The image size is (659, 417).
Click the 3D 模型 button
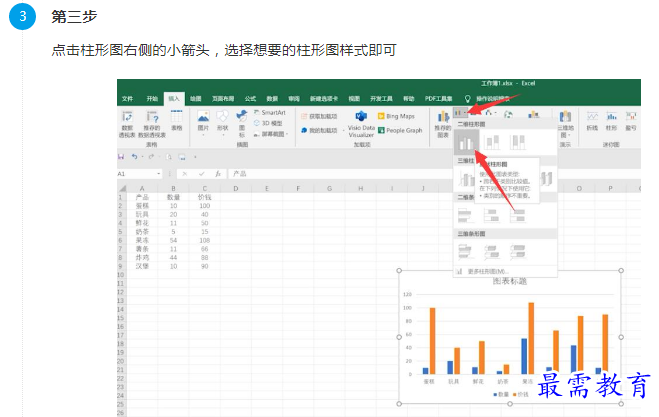point(268,123)
